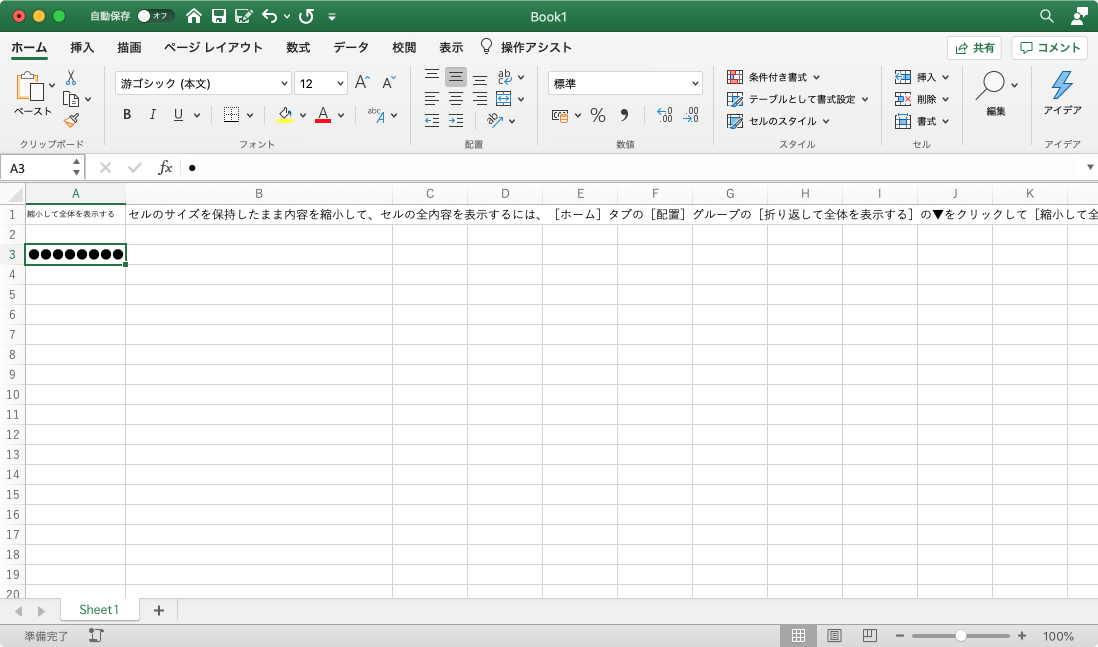1098x647 pixels.
Task: Click the Redo arrow
Action: (306, 16)
